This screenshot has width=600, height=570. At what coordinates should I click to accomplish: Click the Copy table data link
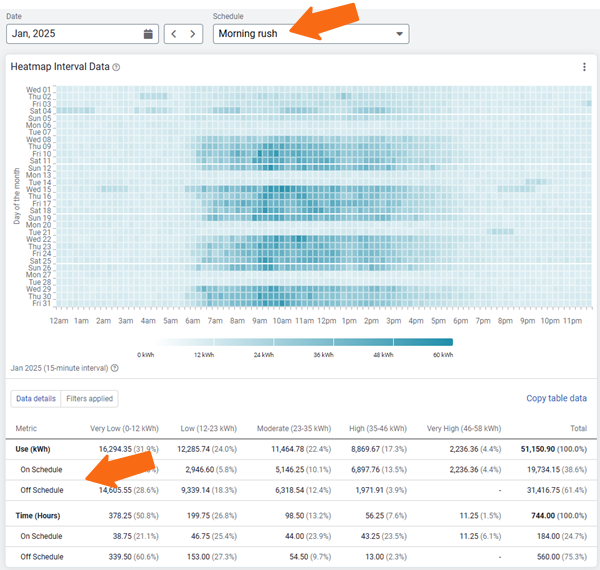click(x=556, y=399)
